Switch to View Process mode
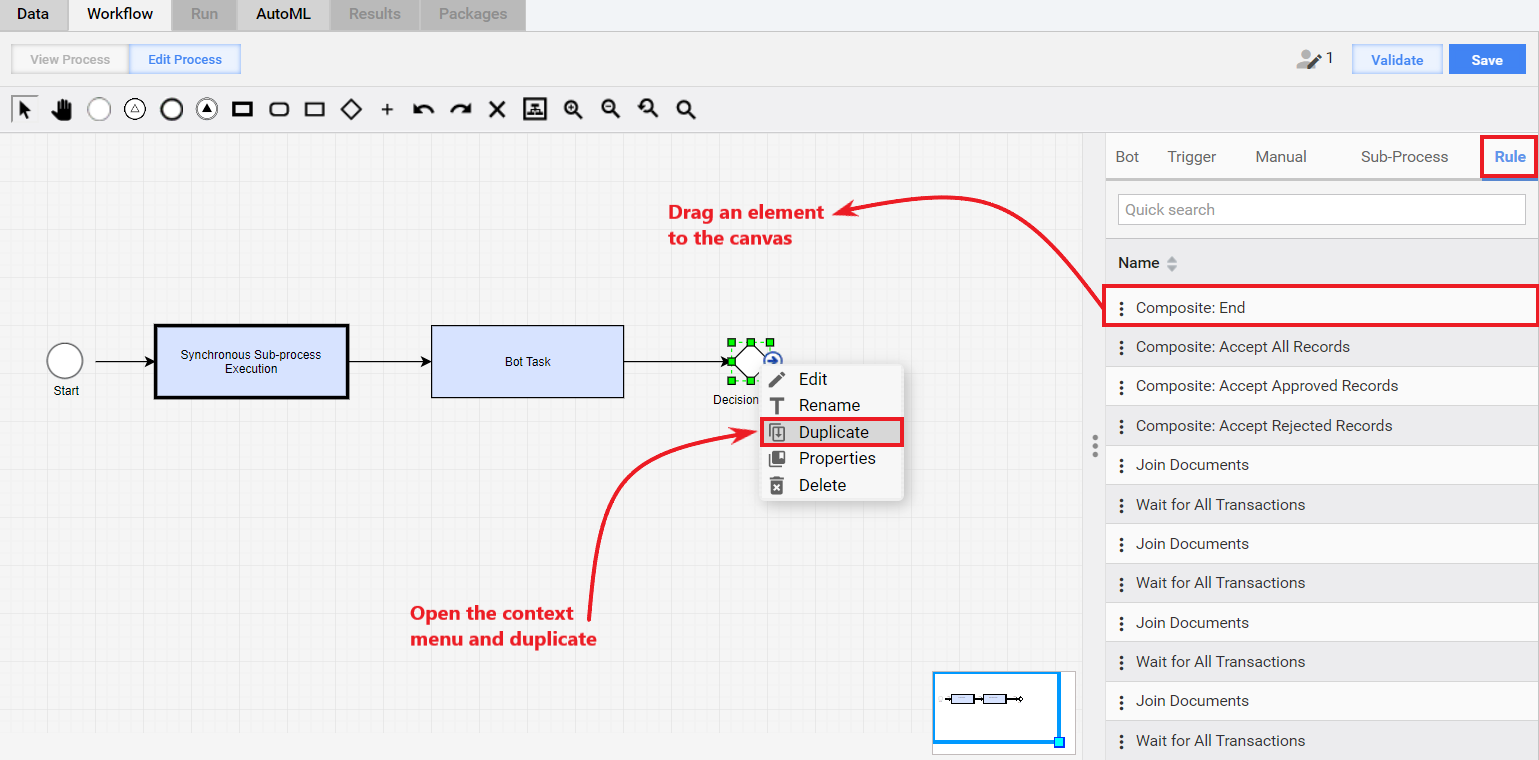 point(70,59)
